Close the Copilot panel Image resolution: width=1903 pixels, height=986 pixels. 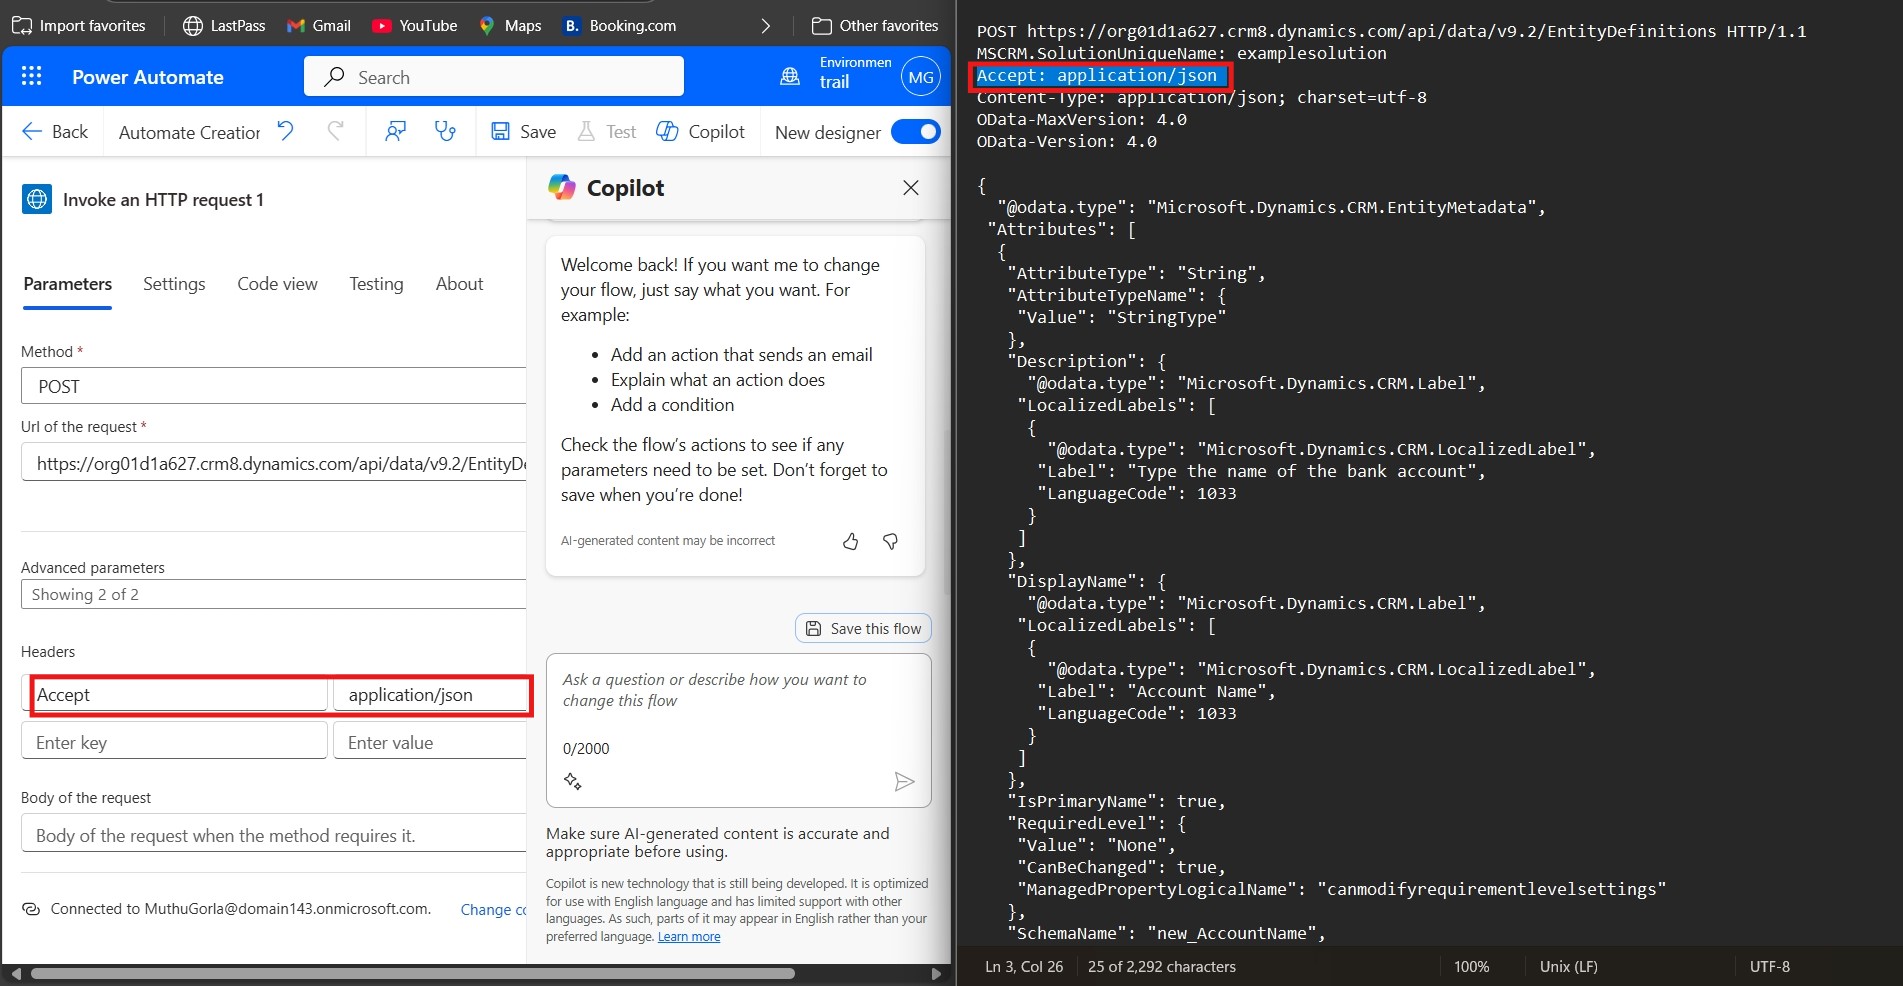[910, 188]
